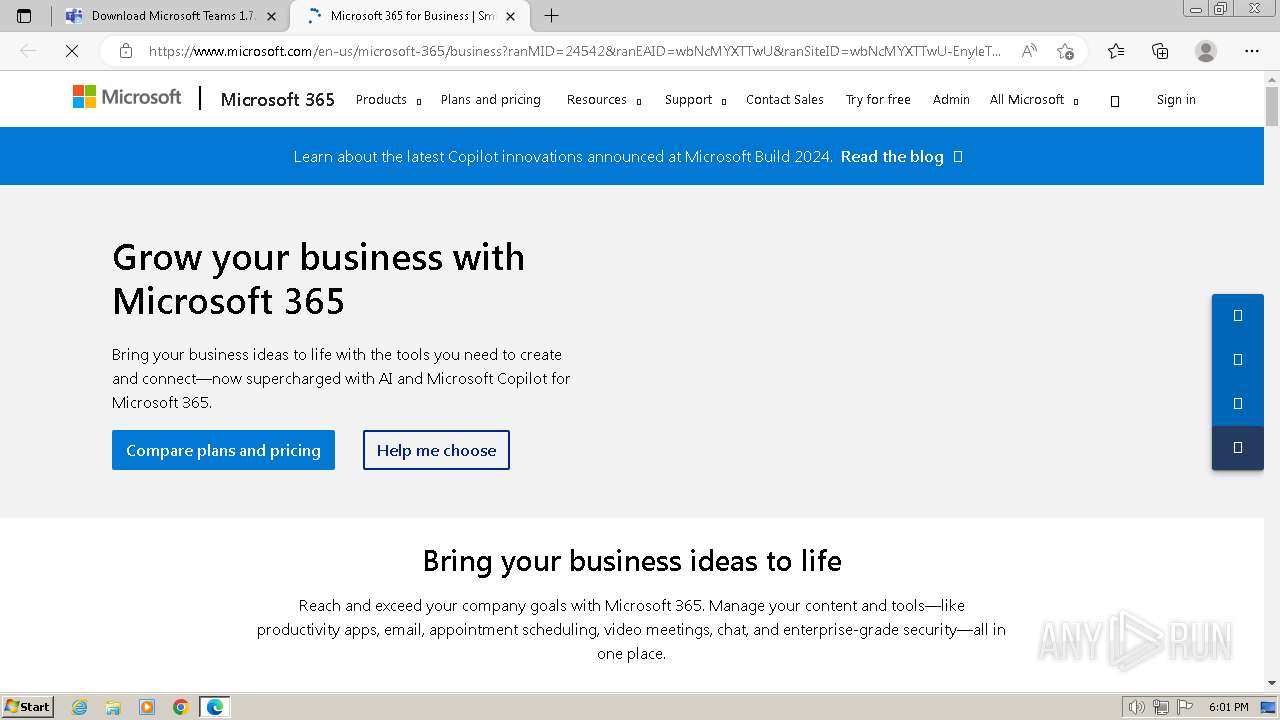
Task: Open Try for free menu item
Action: point(878,100)
